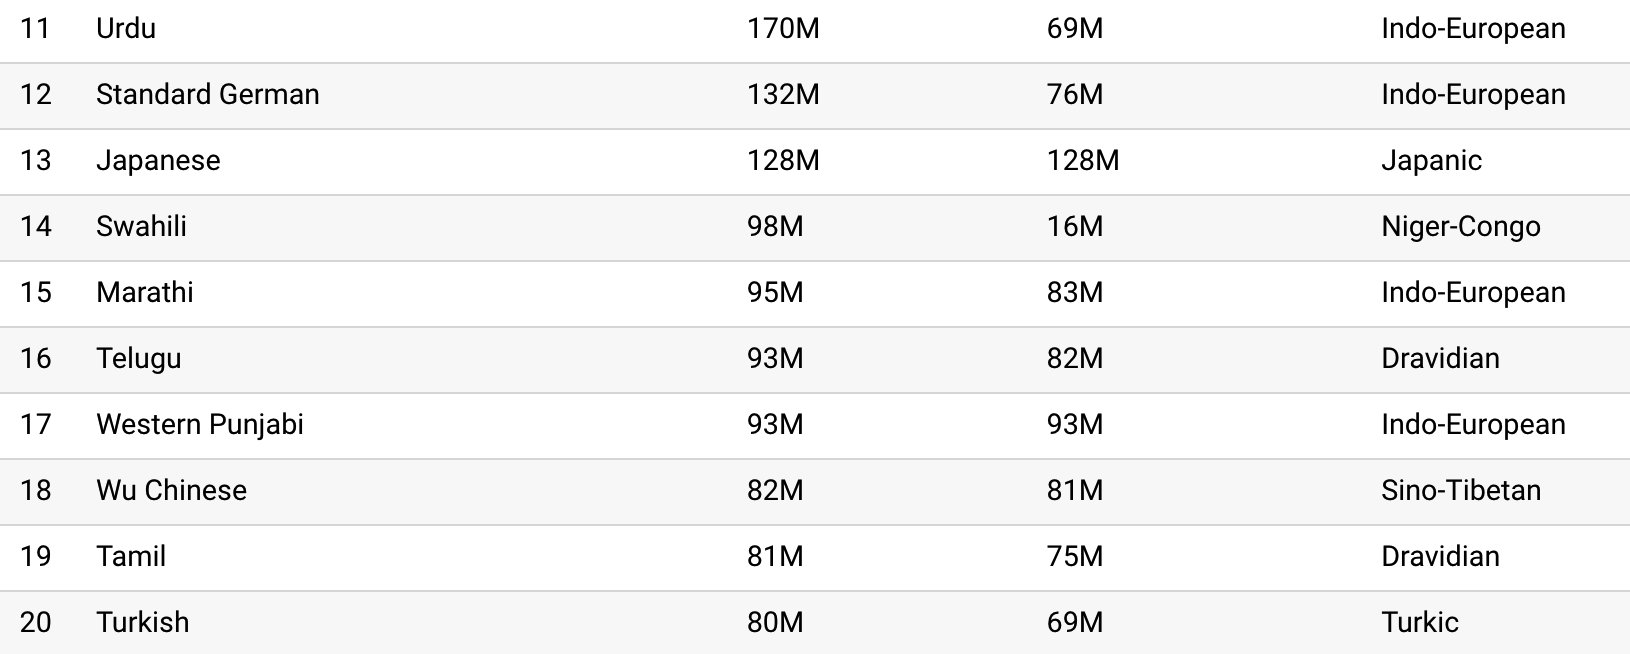Select the Swahili table row

coord(815,227)
